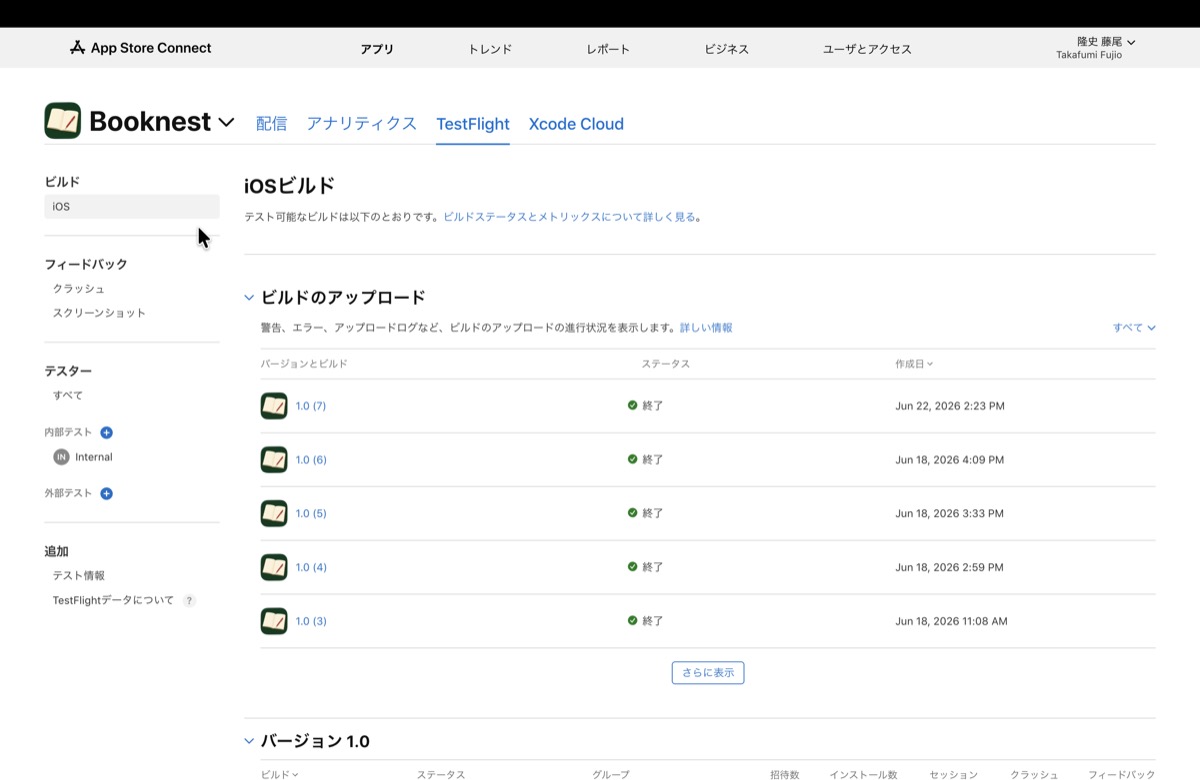Click the green status check for build 1.0 (7)

[x=632, y=406]
